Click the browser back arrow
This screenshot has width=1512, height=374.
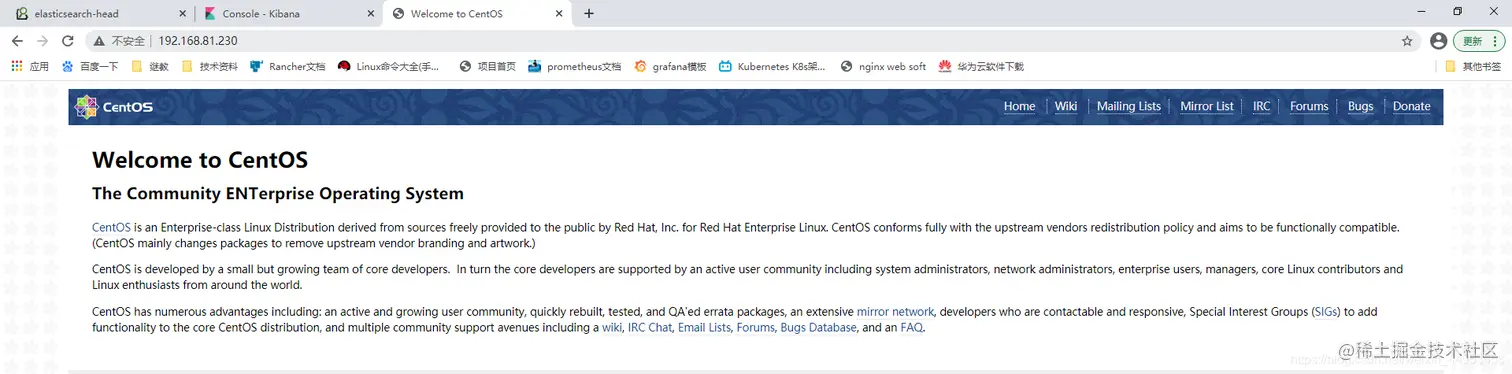tap(17, 41)
